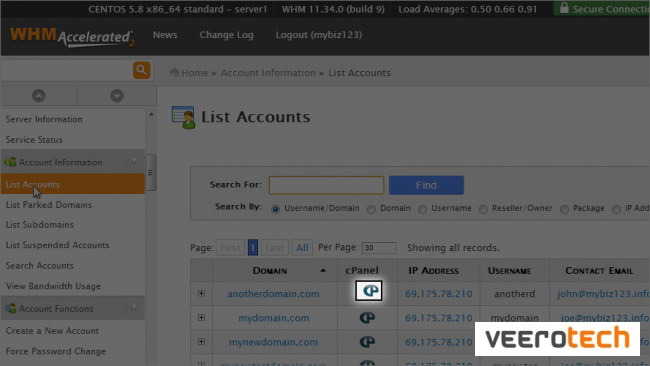Click Account Information breadcrumb link
Image resolution: width=650 pixels, height=366 pixels.
click(x=268, y=73)
